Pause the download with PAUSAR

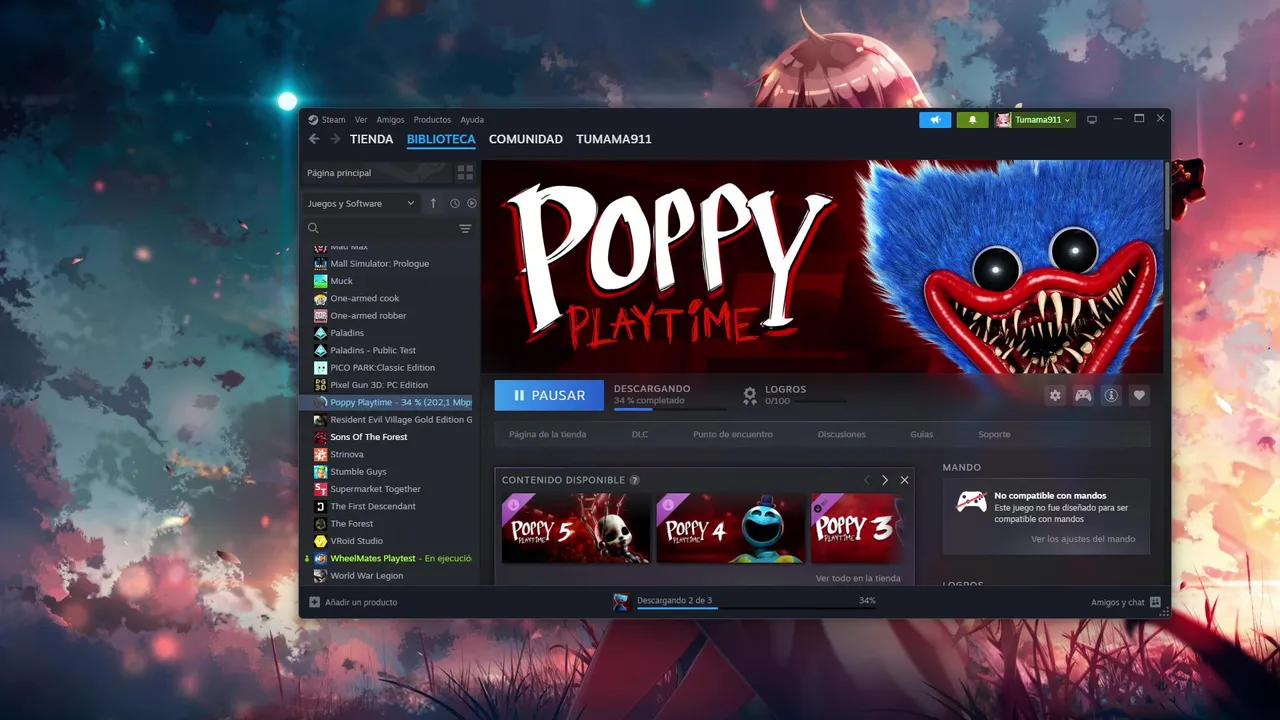[549, 395]
